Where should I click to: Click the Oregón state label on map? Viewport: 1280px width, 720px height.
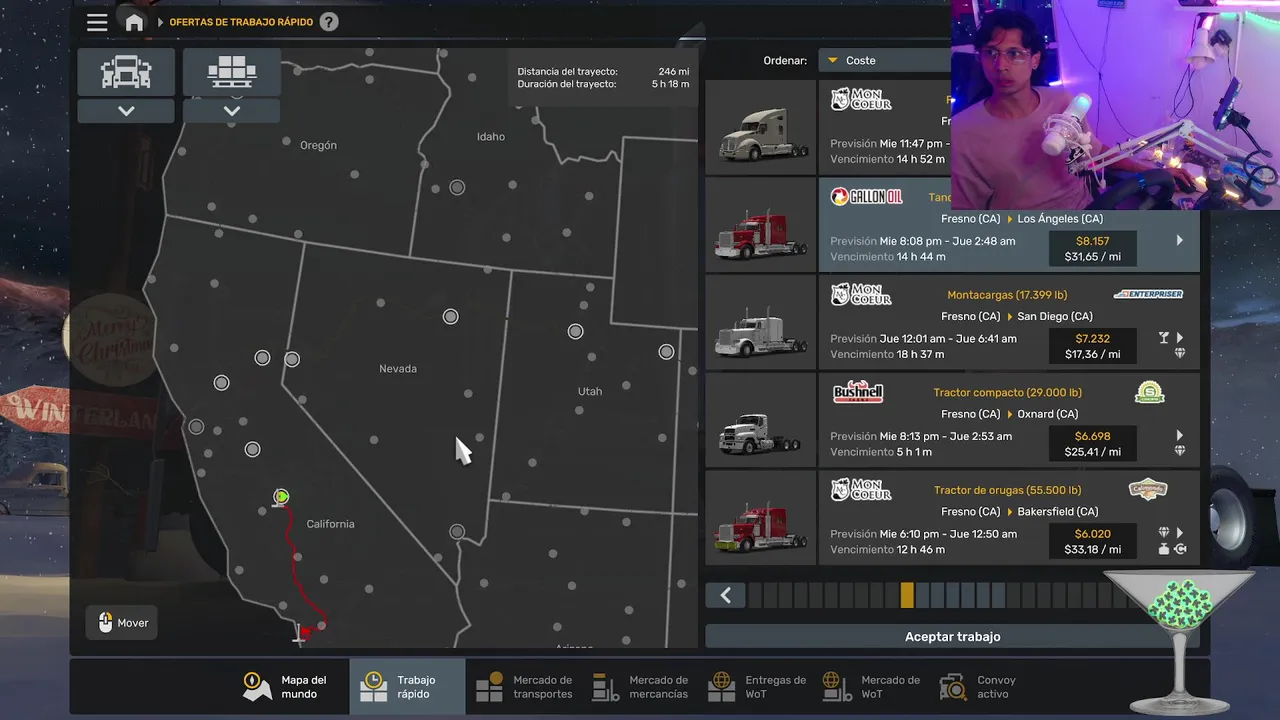pos(318,145)
